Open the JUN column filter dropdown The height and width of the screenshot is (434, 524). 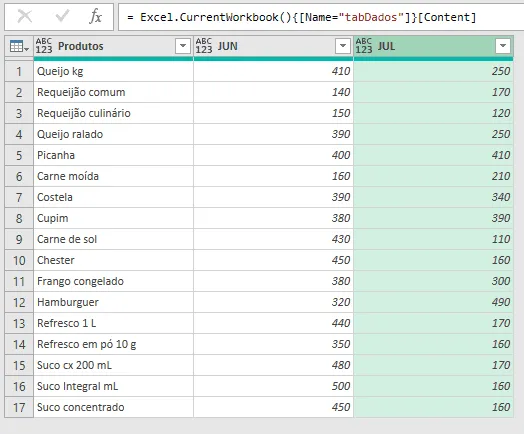coord(343,46)
